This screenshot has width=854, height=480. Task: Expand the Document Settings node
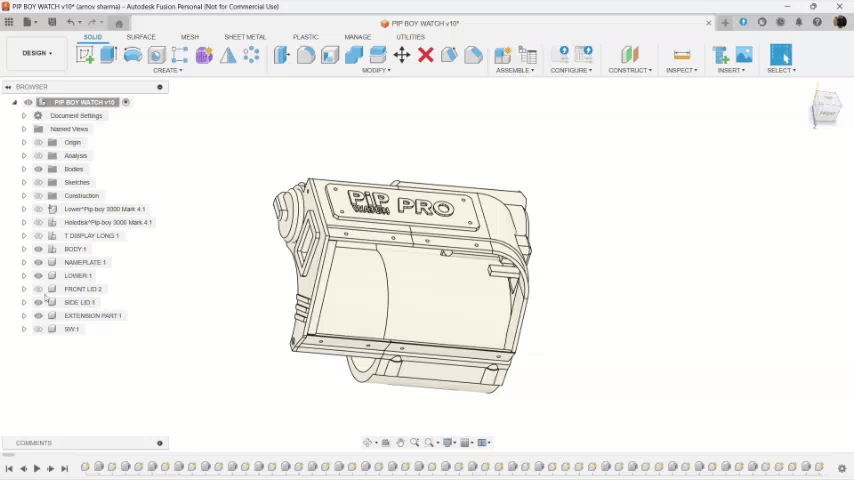24,116
